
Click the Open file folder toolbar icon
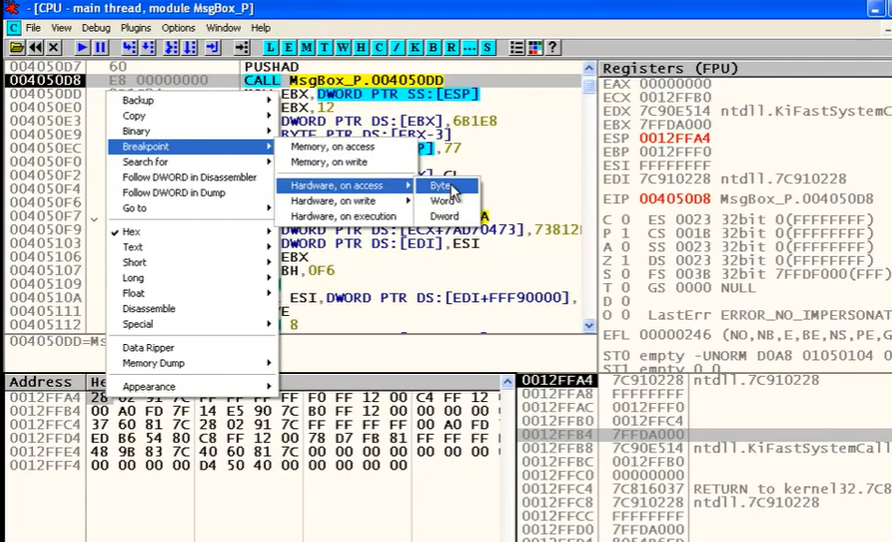pos(17,48)
